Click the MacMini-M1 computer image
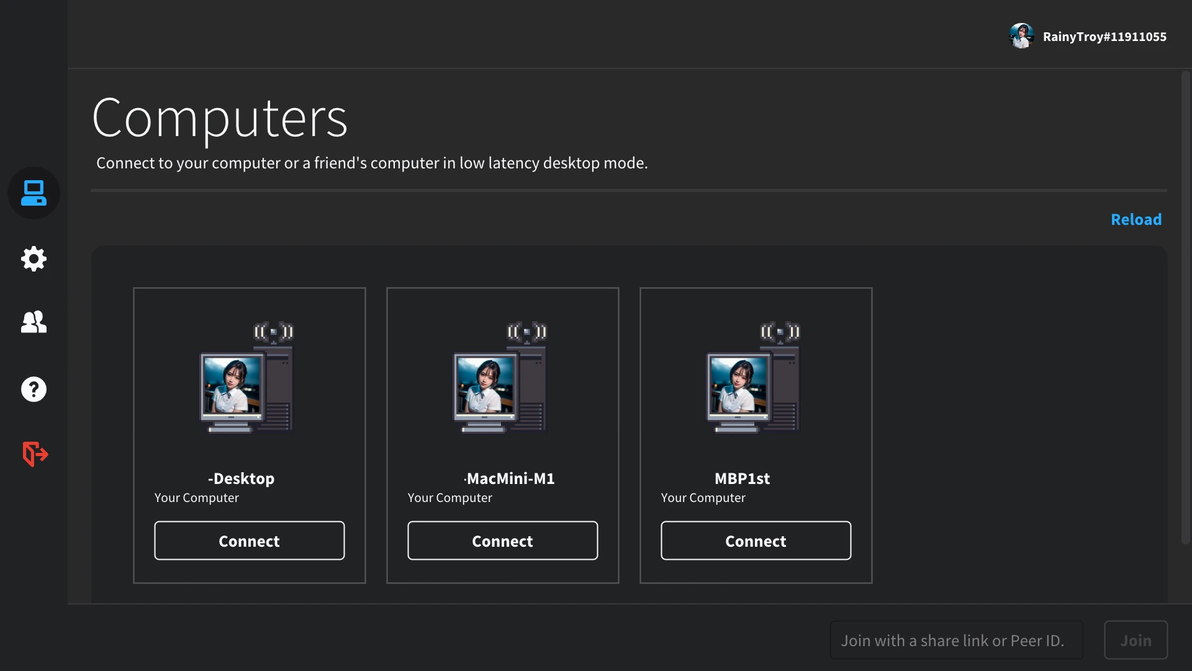Screen dimensions: 1192x671 pos(500,378)
